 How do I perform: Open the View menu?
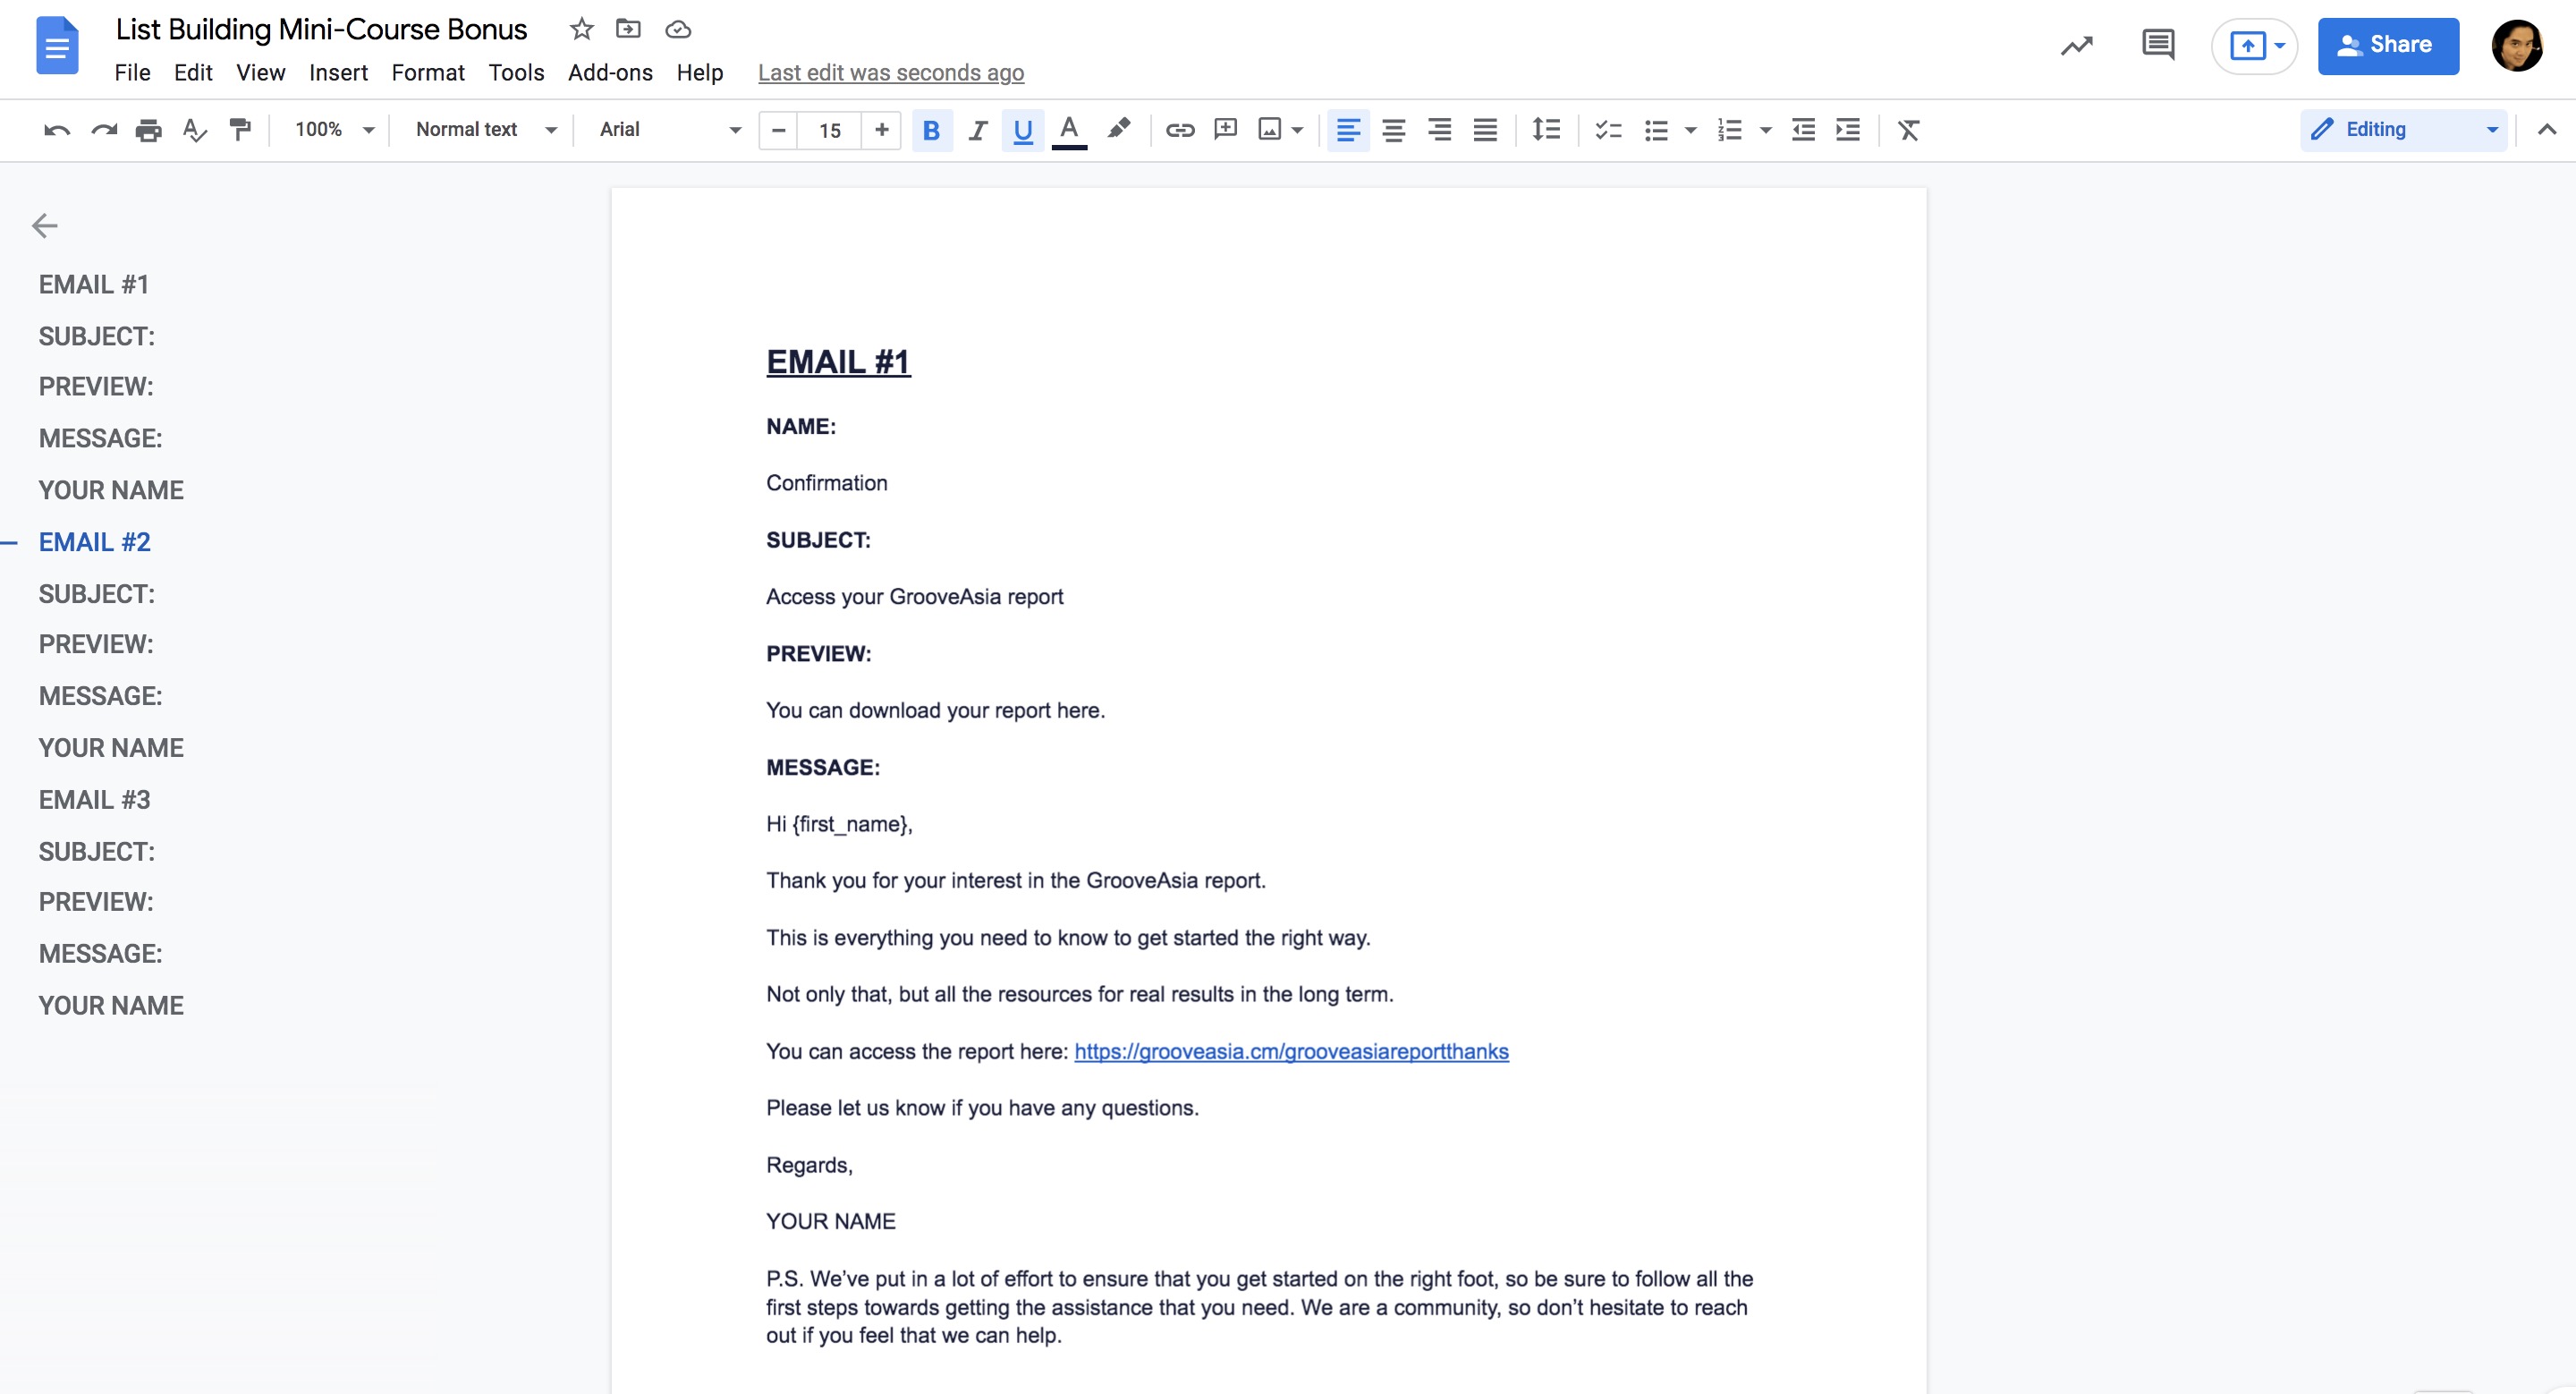[260, 73]
